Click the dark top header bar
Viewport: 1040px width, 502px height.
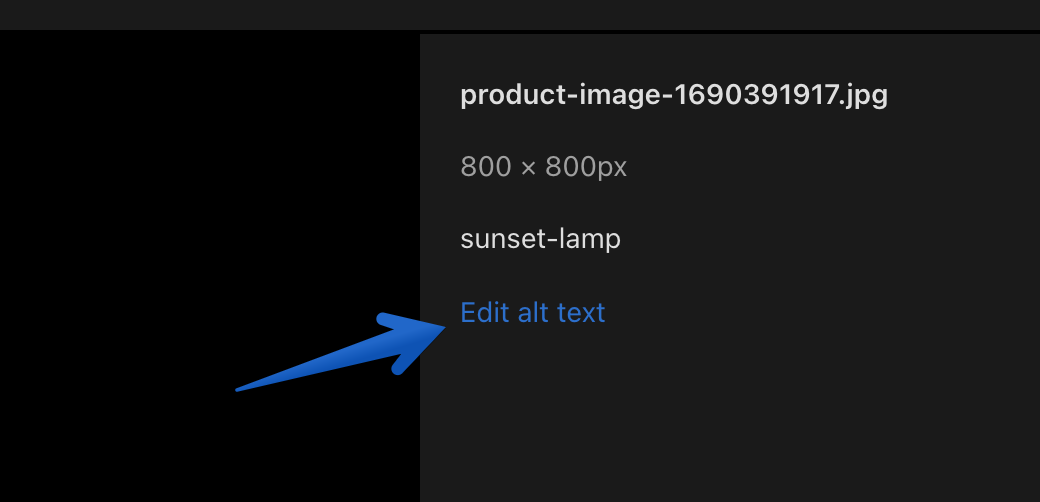[x=520, y=14]
